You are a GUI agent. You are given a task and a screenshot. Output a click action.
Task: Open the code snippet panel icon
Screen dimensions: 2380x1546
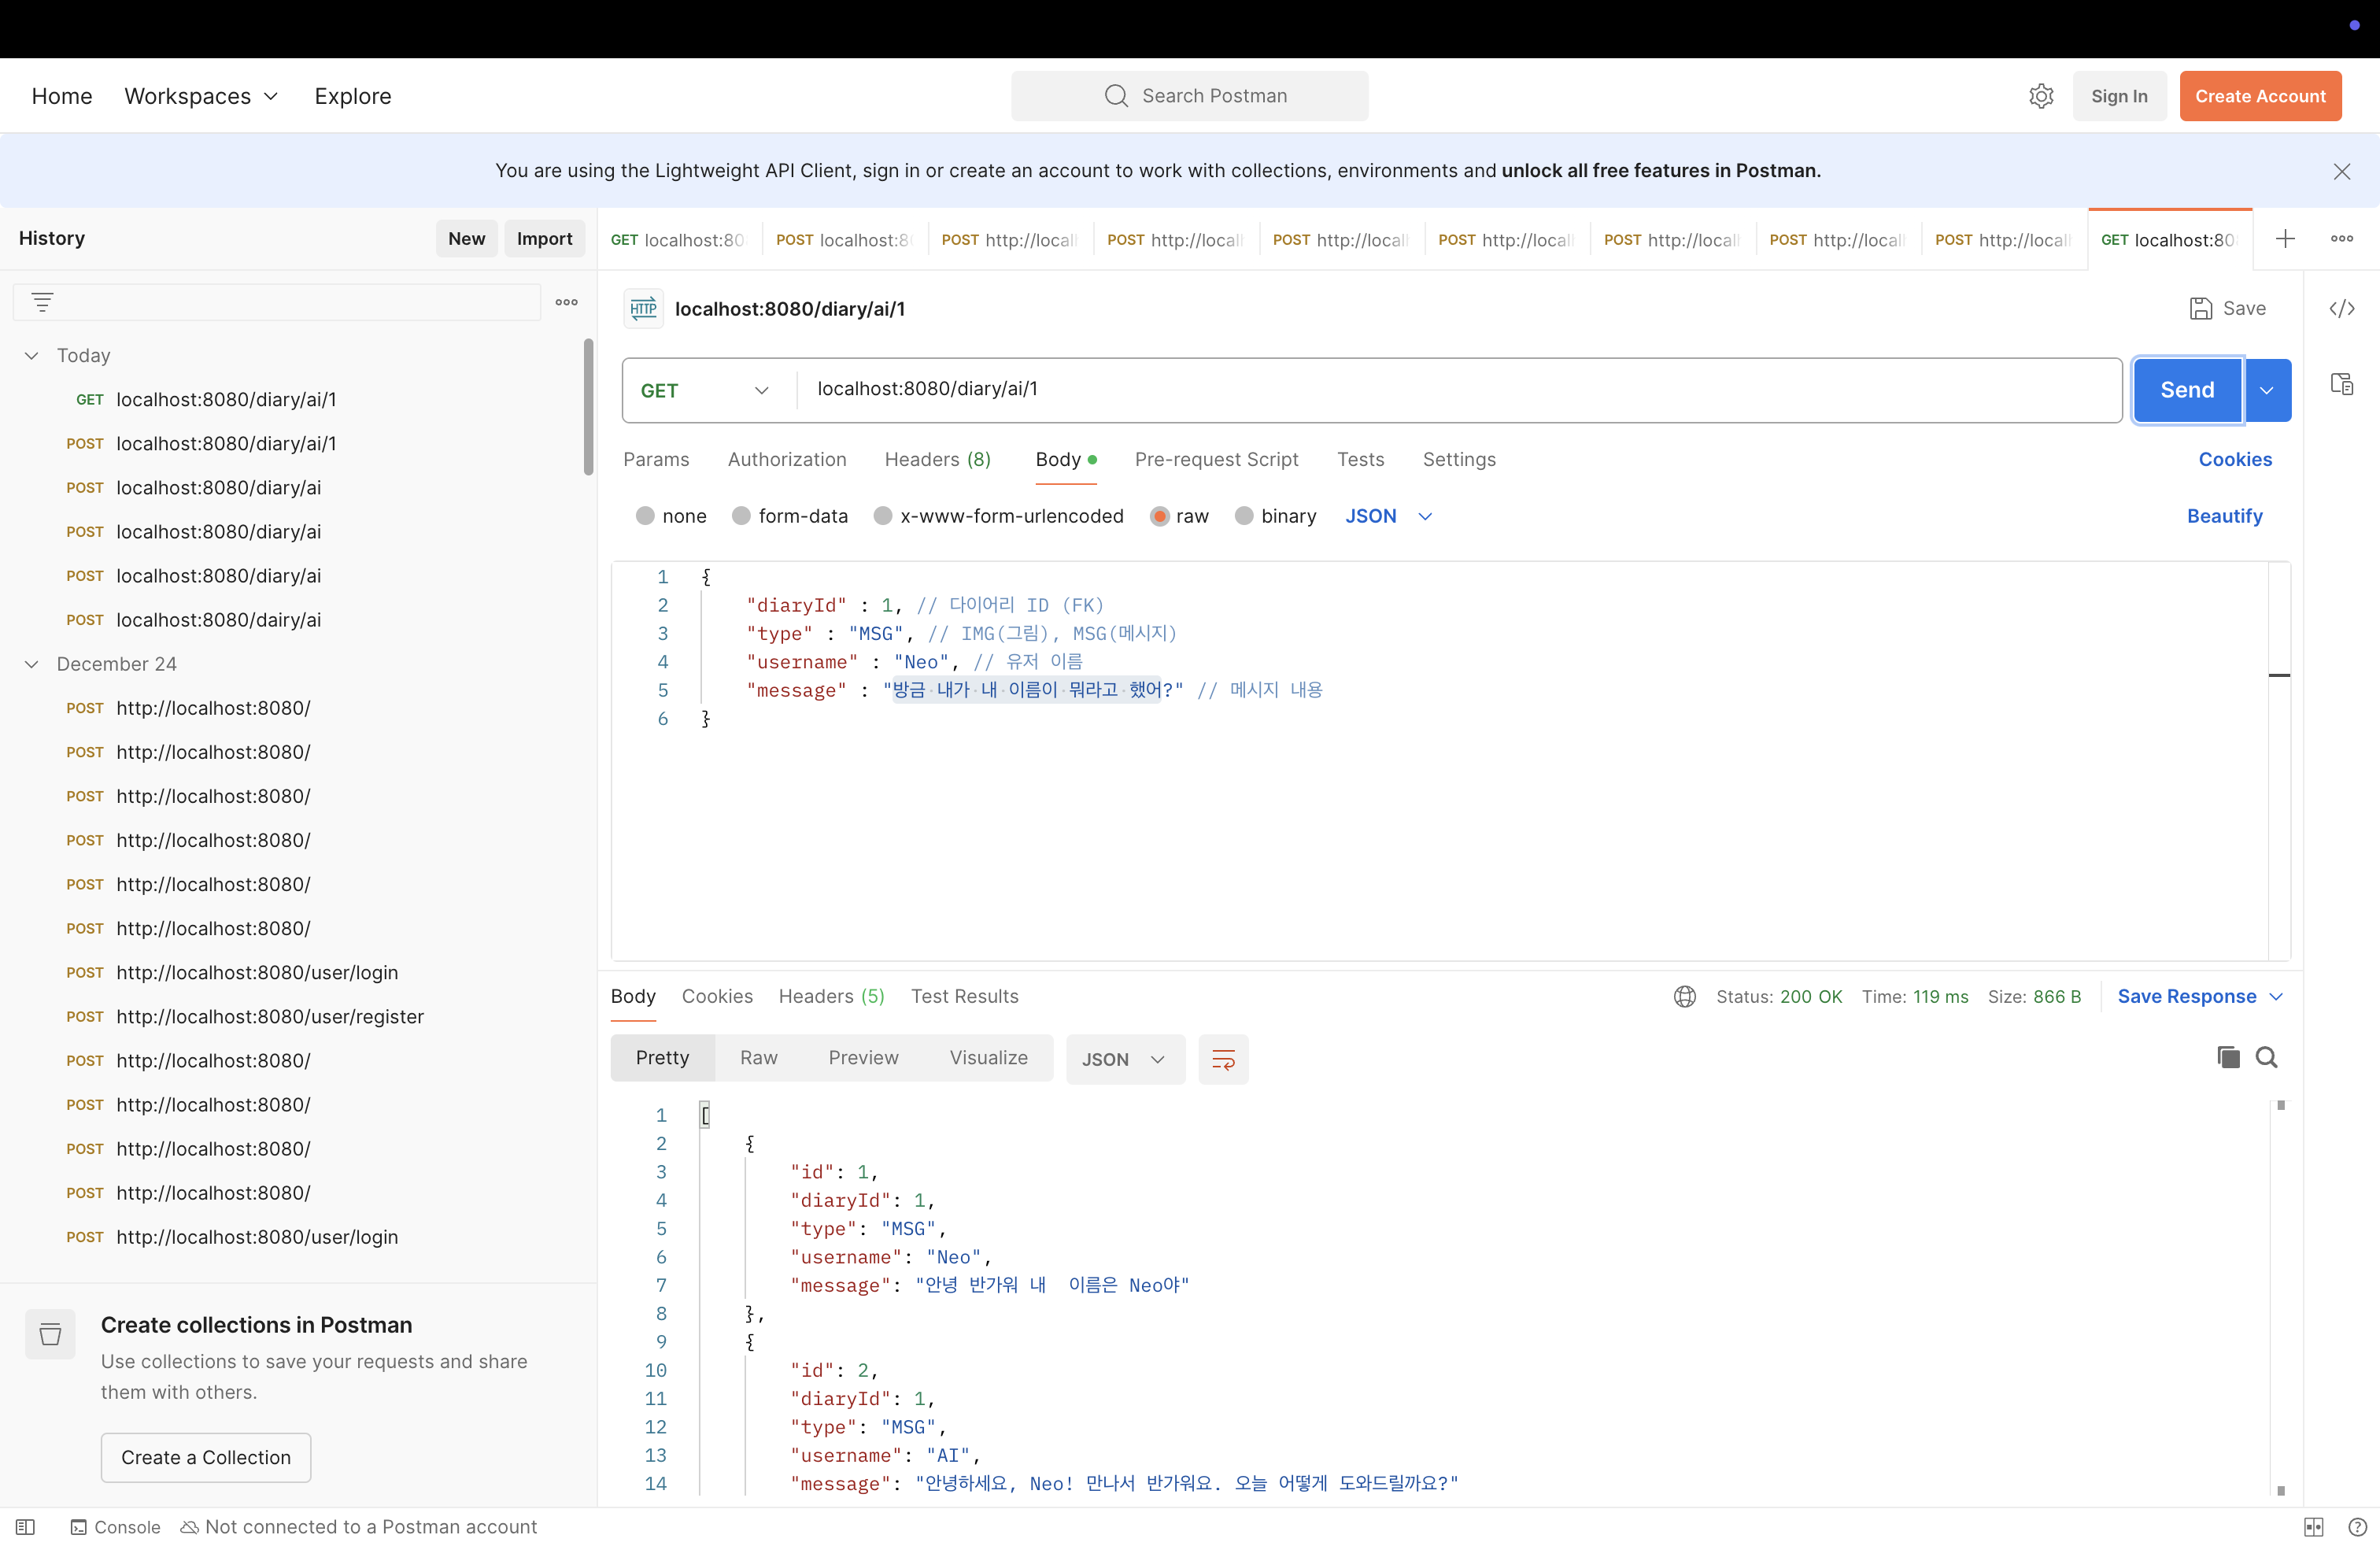pyautogui.click(x=2341, y=309)
